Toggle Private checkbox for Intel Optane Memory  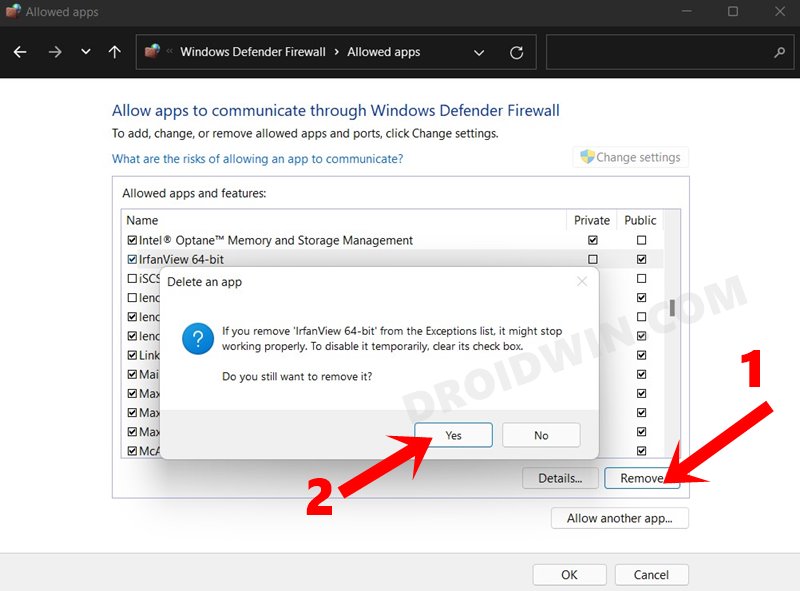[x=592, y=240]
